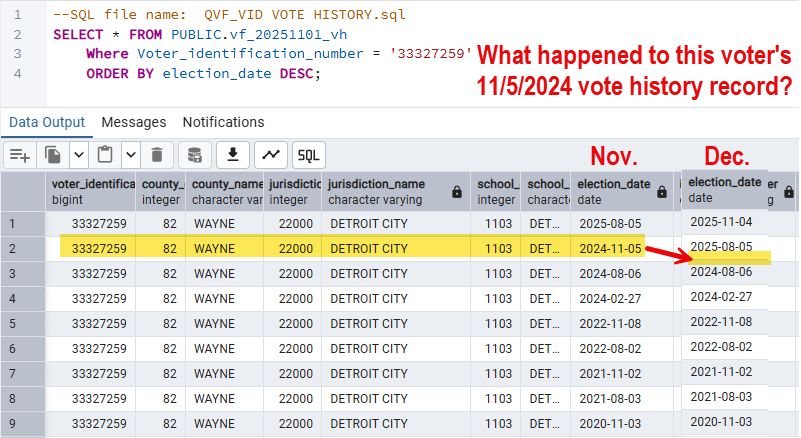This screenshot has height=438, width=801.
Task: Open the Notifications tab
Action: [x=224, y=123]
